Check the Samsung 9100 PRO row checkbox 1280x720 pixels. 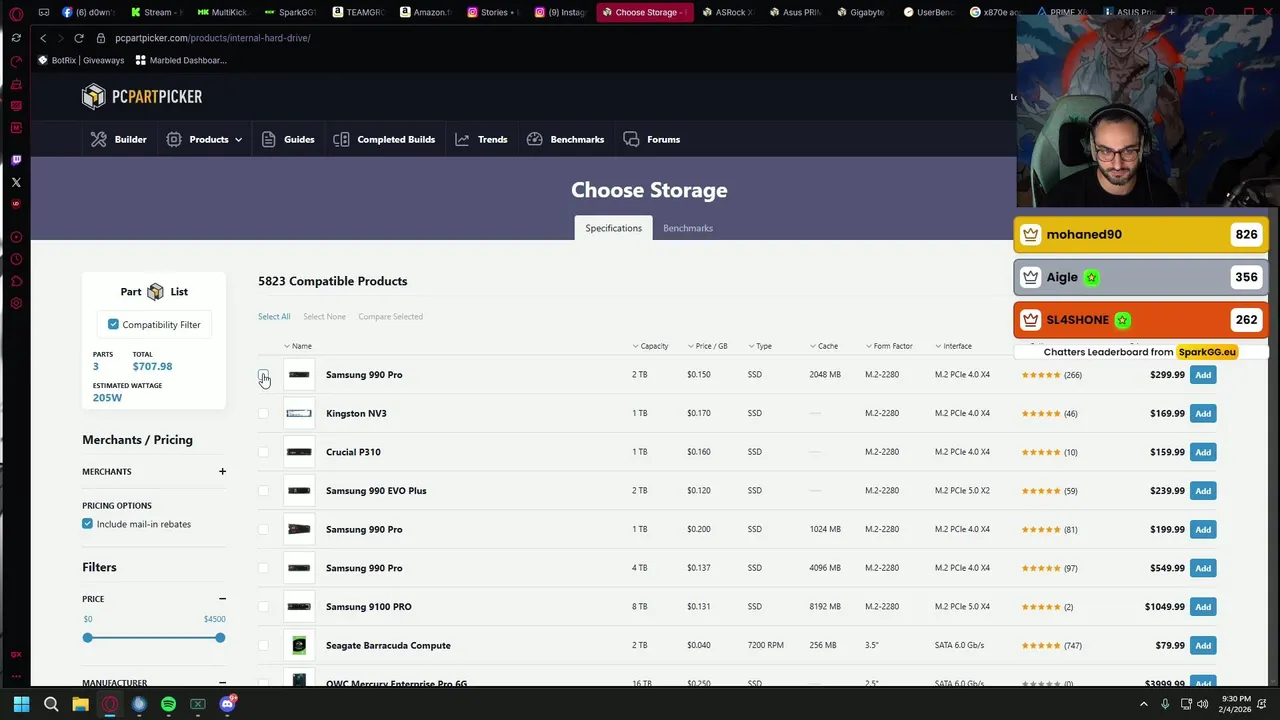(263, 607)
